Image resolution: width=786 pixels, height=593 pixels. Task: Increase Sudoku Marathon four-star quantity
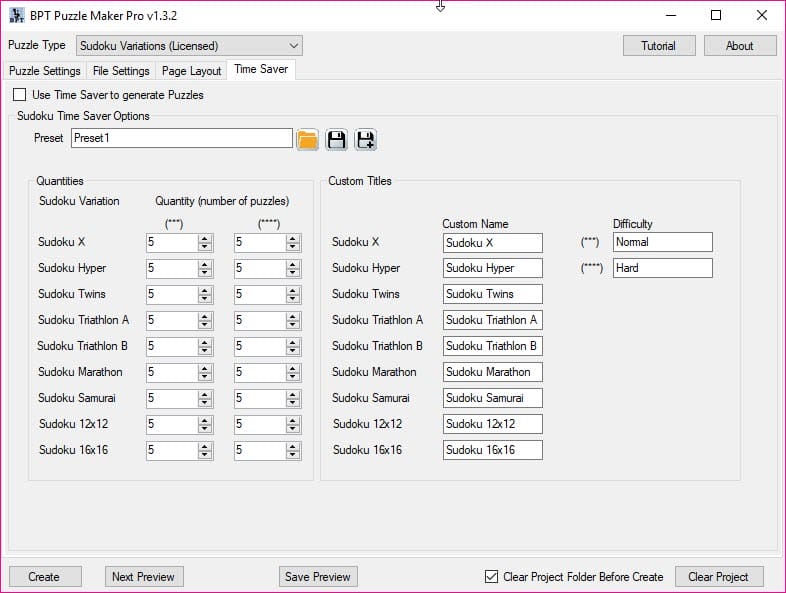pyautogui.click(x=293, y=369)
